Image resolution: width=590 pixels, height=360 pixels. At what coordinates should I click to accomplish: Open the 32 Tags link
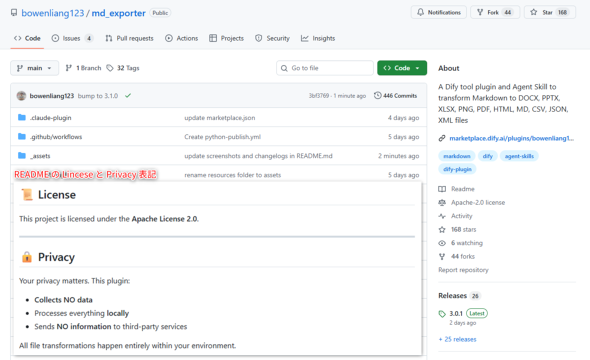click(123, 68)
